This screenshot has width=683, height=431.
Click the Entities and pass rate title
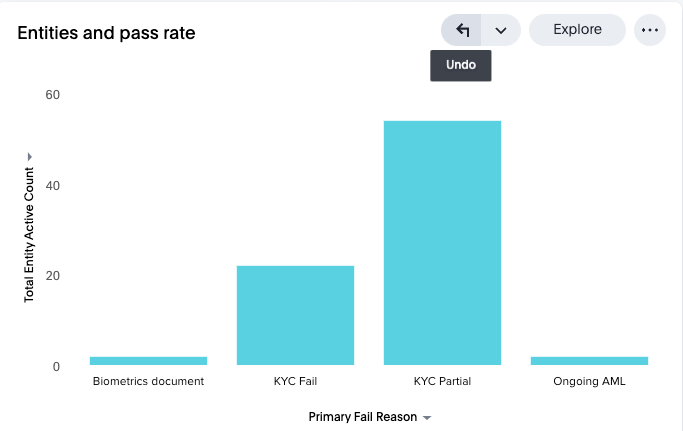pyautogui.click(x=106, y=33)
